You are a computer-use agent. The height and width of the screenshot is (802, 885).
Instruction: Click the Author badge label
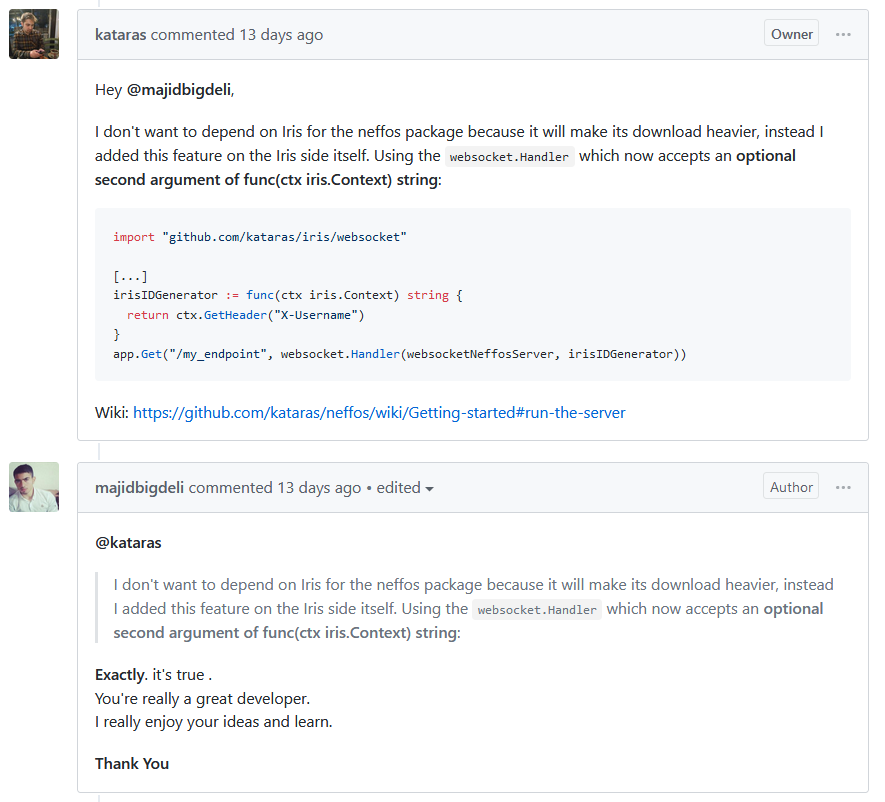pyautogui.click(x=791, y=487)
